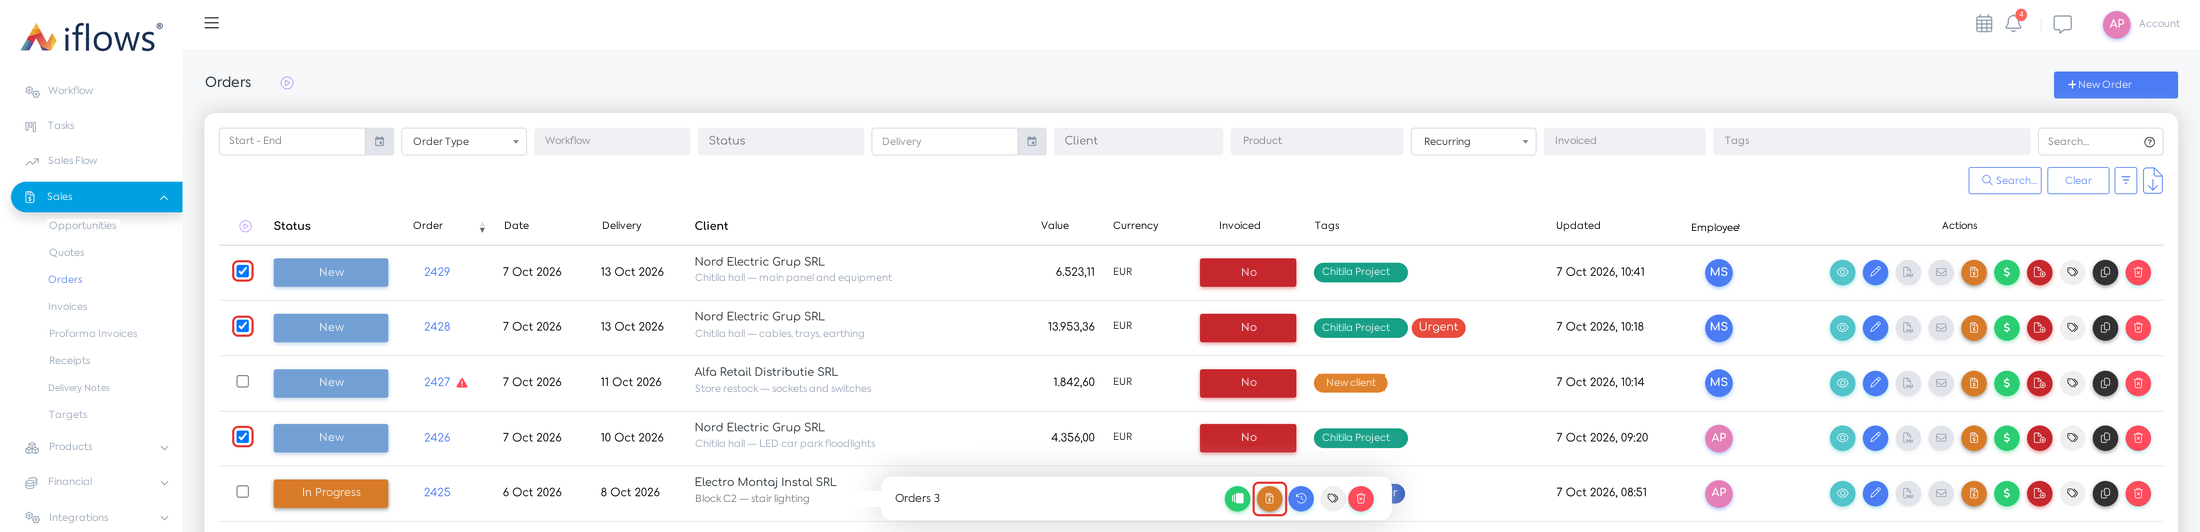Open order link 2426
The height and width of the screenshot is (532, 2200).
click(x=437, y=438)
